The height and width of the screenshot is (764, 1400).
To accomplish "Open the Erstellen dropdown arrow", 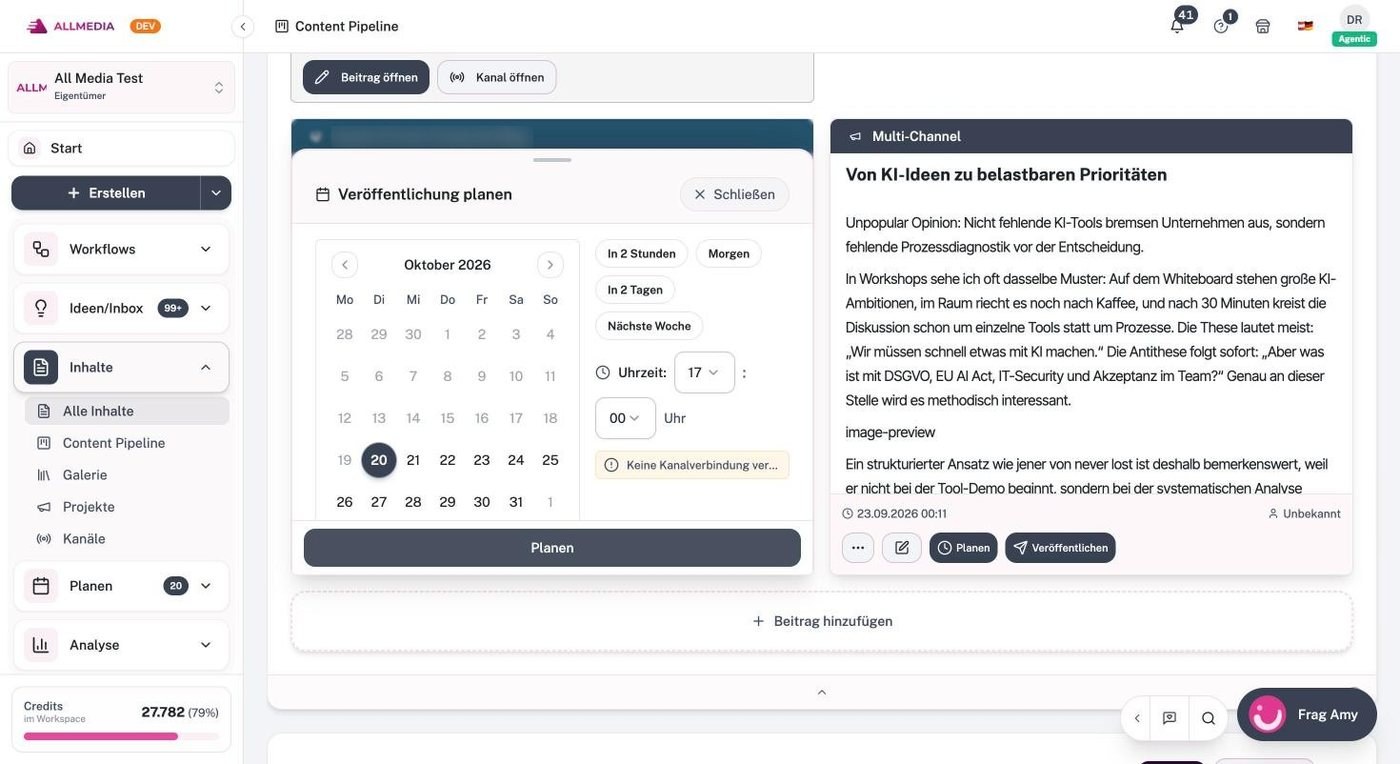I will 216,193.
